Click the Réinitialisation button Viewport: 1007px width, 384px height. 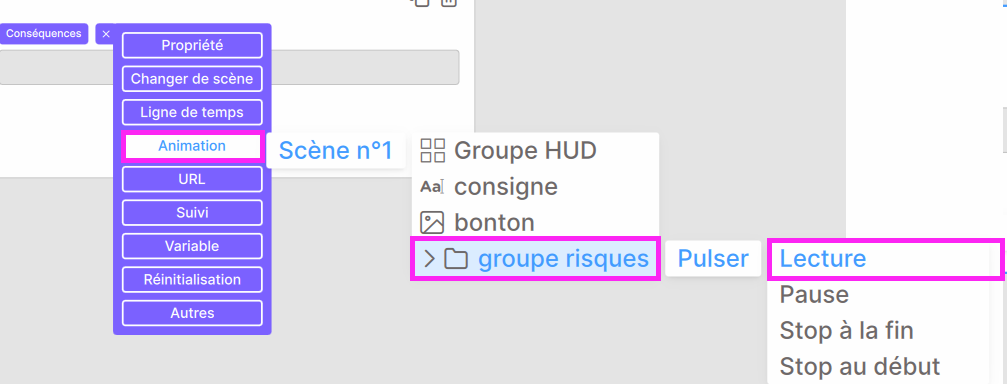[192, 279]
